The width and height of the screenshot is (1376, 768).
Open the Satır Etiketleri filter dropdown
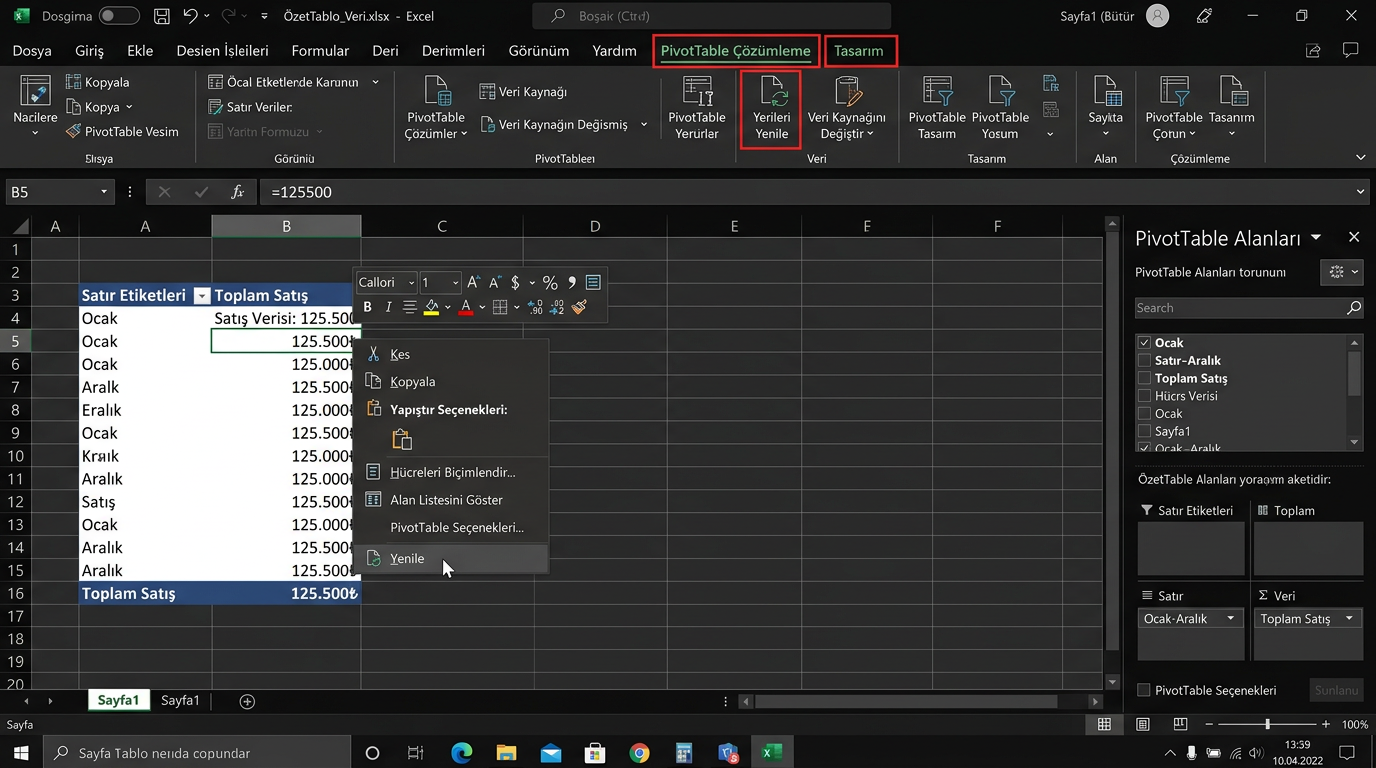tap(202, 296)
